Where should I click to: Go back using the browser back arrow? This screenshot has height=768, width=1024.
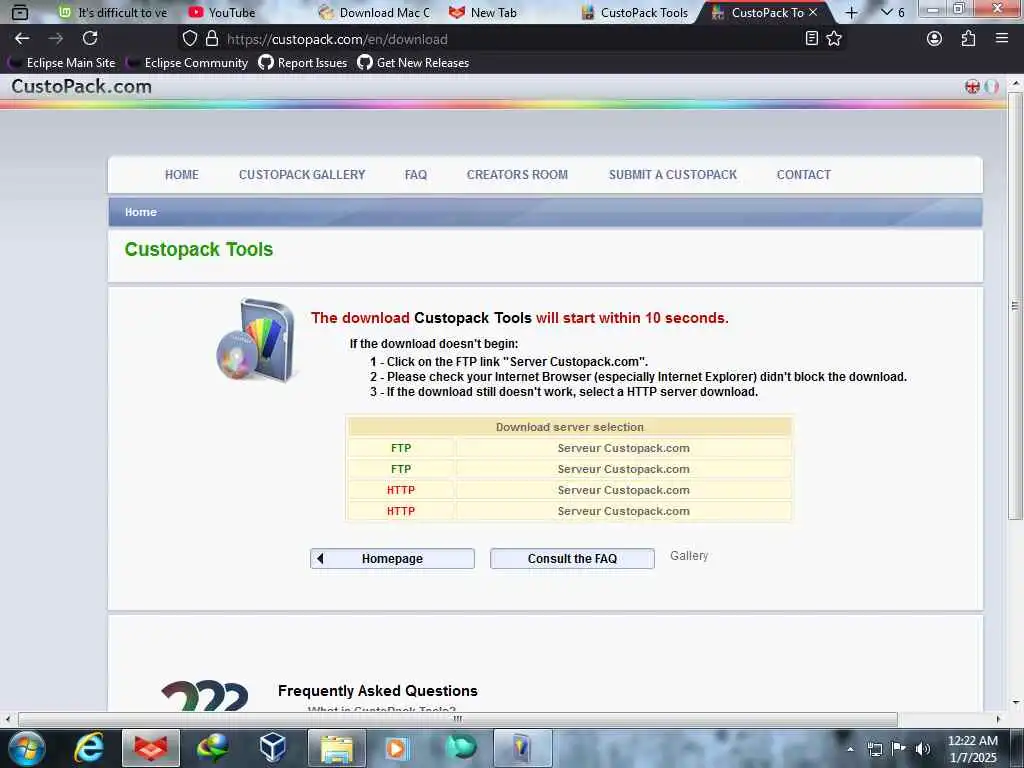pyautogui.click(x=22, y=39)
